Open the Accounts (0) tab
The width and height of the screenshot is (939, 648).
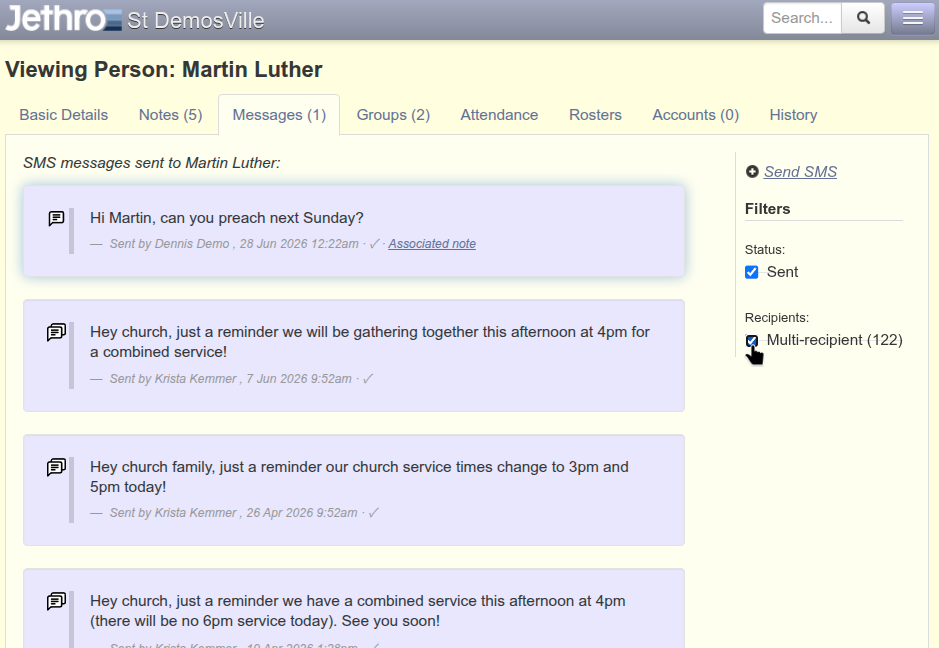[696, 115]
